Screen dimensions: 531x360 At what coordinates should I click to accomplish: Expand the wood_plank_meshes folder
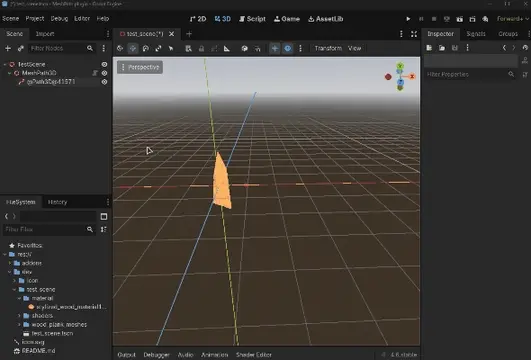pyautogui.click(x=19, y=324)
